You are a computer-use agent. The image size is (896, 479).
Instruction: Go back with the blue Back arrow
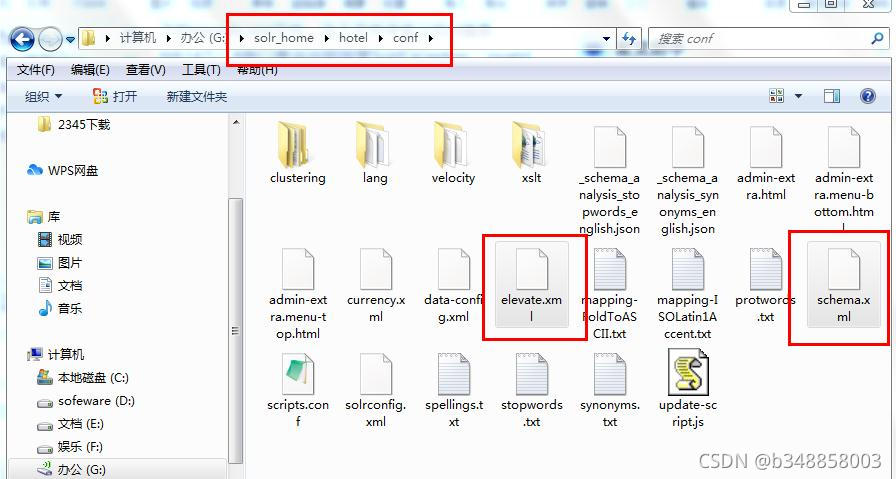tap(22, 39)
